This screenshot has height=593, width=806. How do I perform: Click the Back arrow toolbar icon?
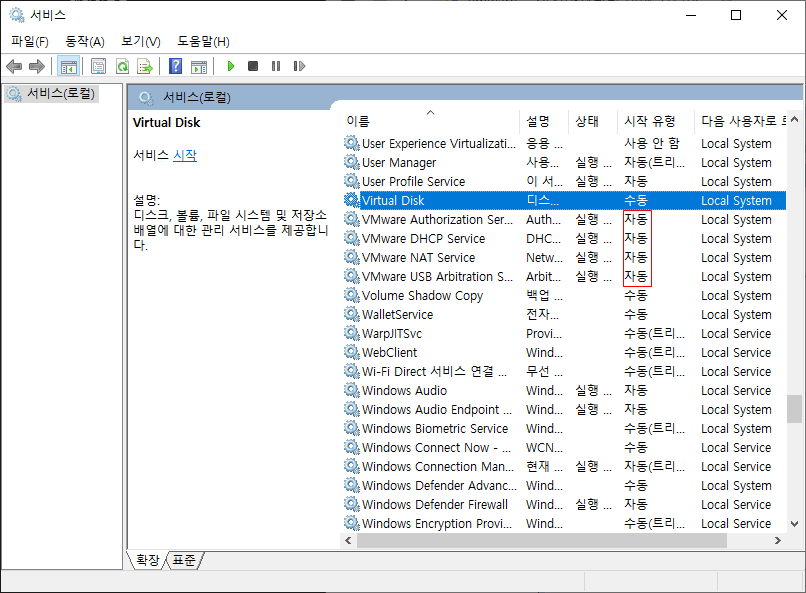[14, 66]
